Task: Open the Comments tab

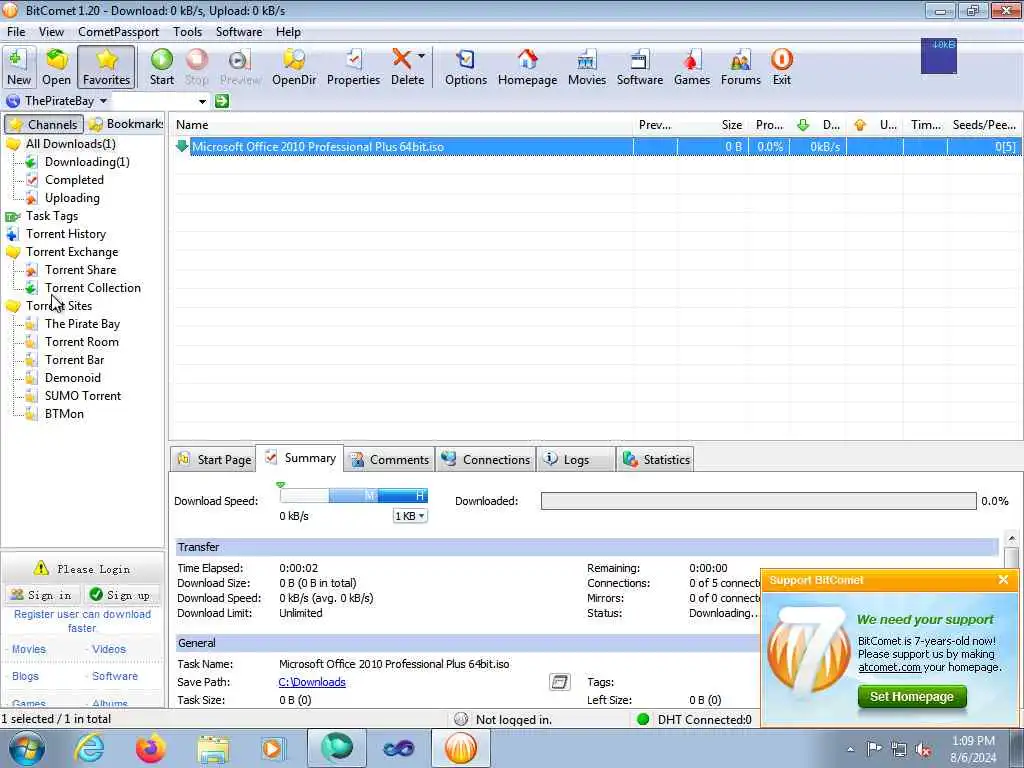Action: tap(388, 460)
